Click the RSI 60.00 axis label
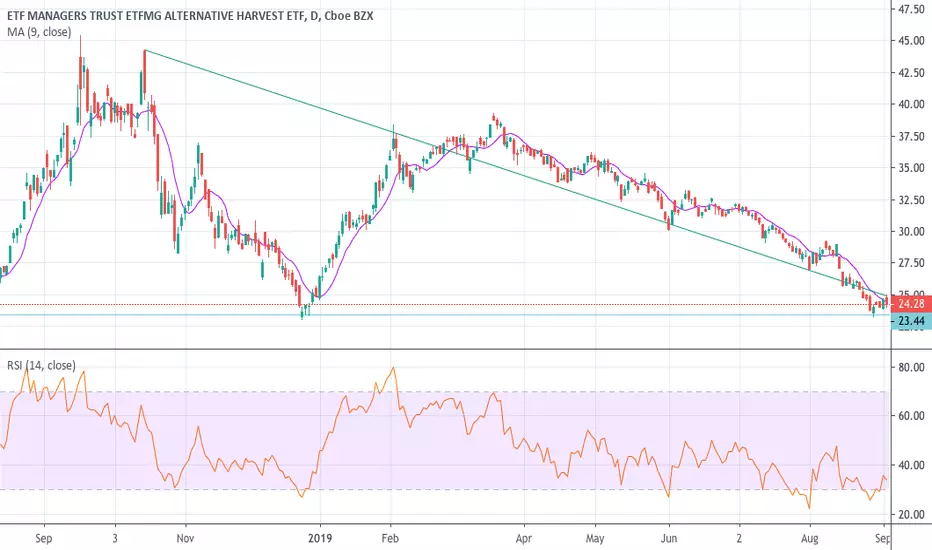932x550 pixels. tap(911, 416)
